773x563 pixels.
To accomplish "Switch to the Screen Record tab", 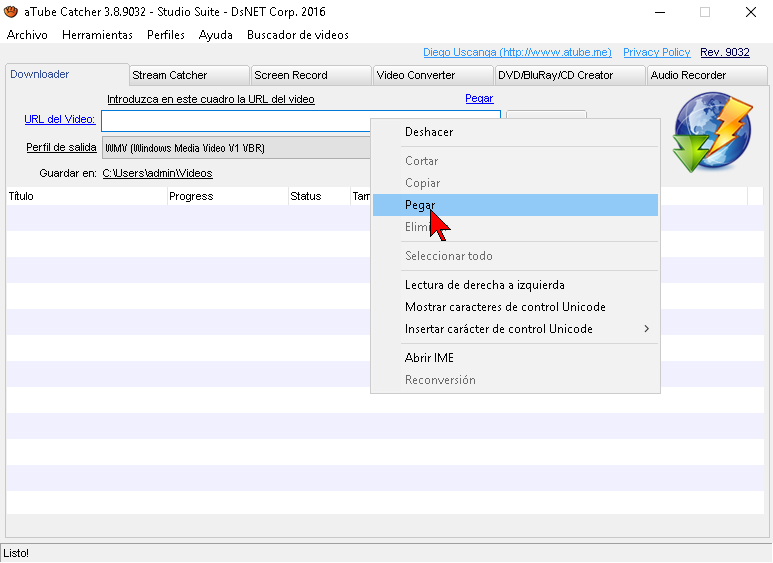I will [x=312, y=75].
